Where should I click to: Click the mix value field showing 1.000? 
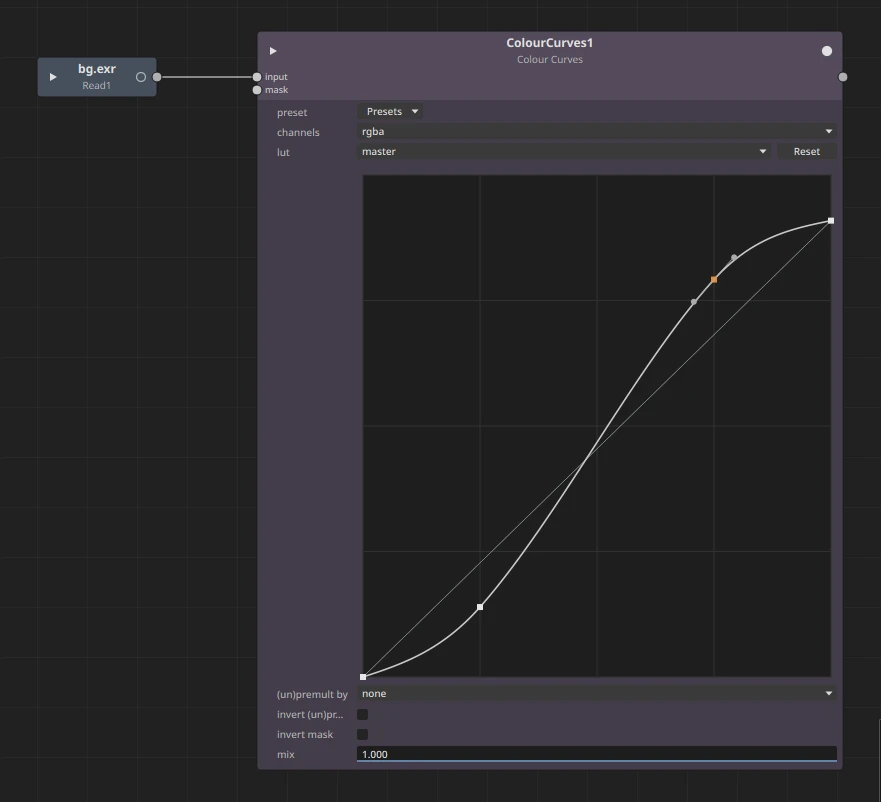[x=597, y=754]
